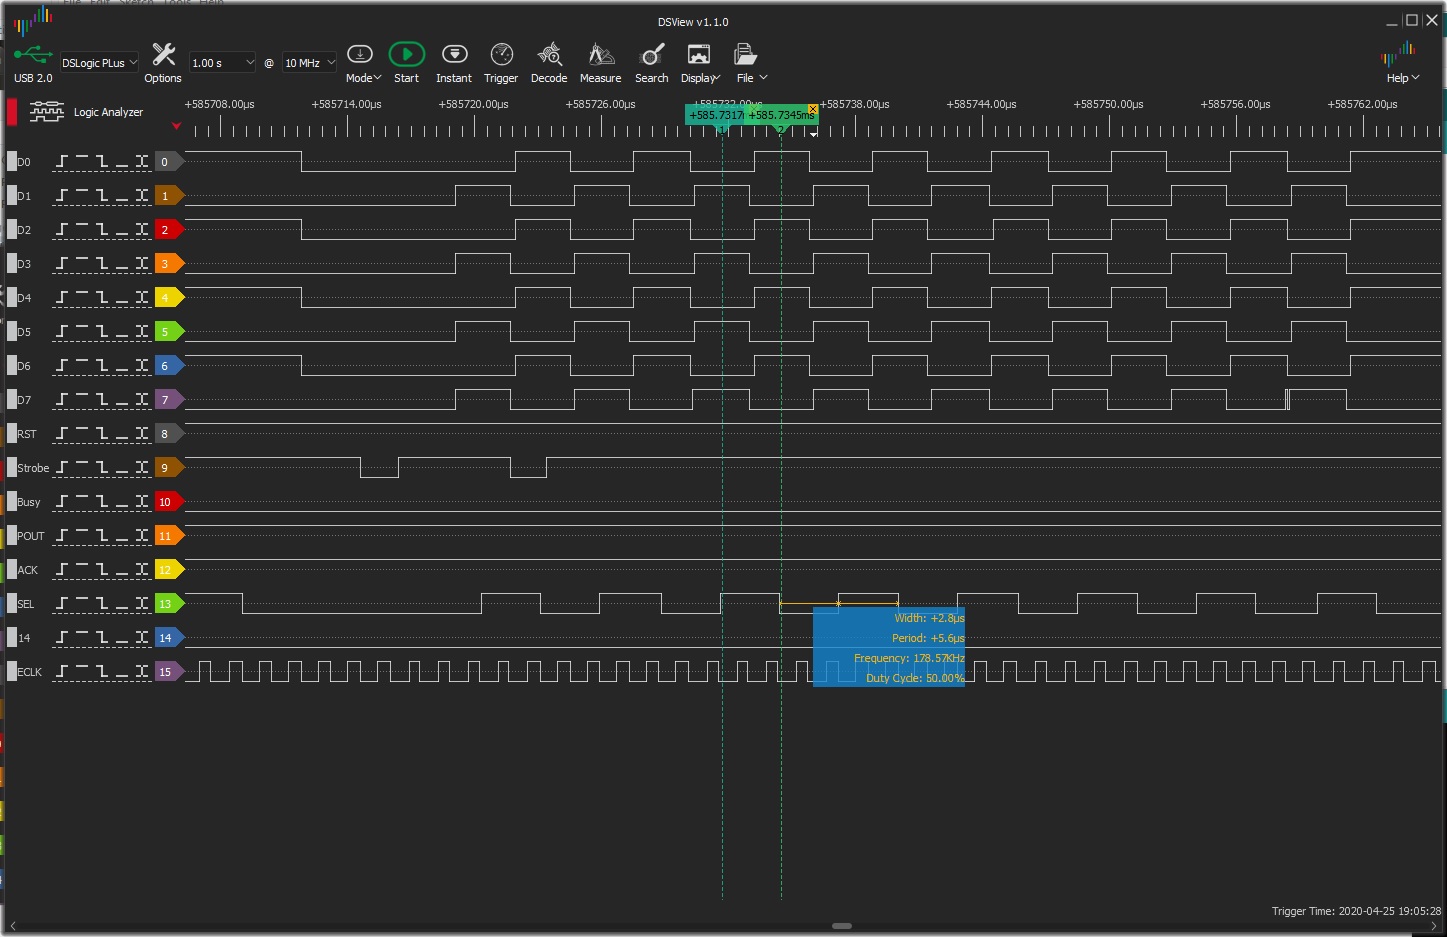Click the brown Strobe channel tag 9
The width and height of the screenshot is (1447, 937).
(x=169, y=468)
